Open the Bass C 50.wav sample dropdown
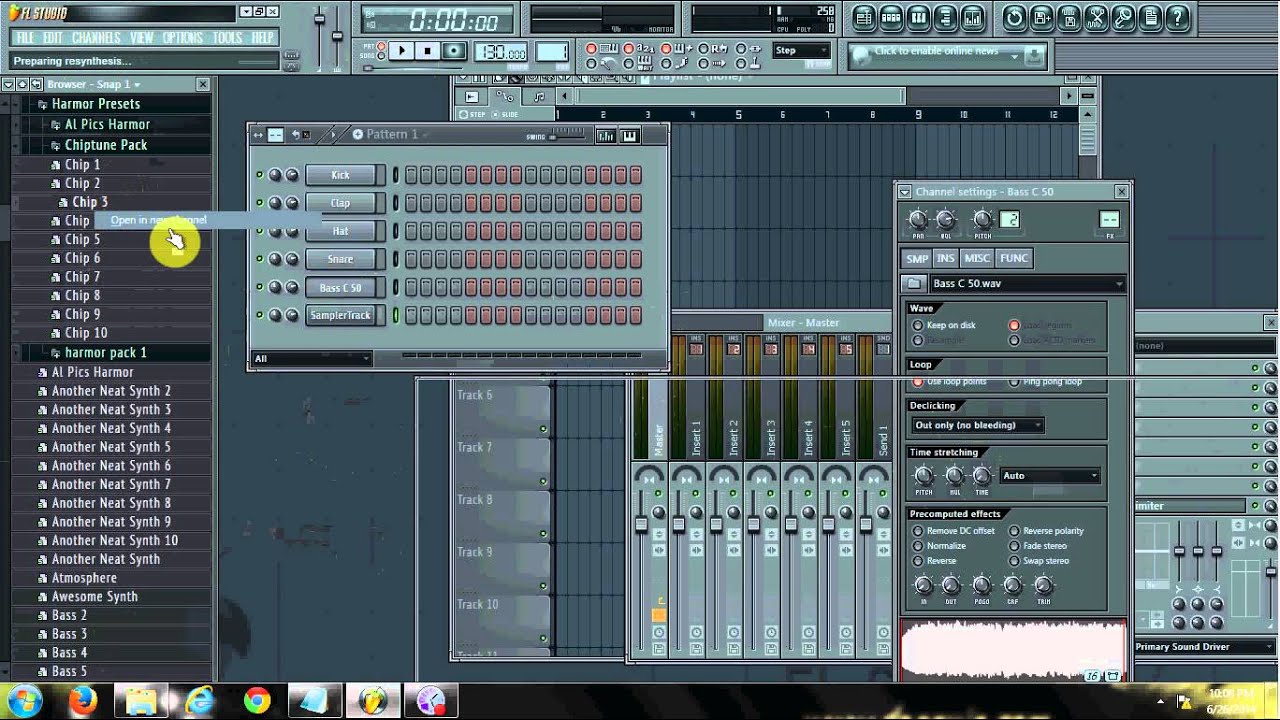1280x720 pixels. coord(1027,284)
